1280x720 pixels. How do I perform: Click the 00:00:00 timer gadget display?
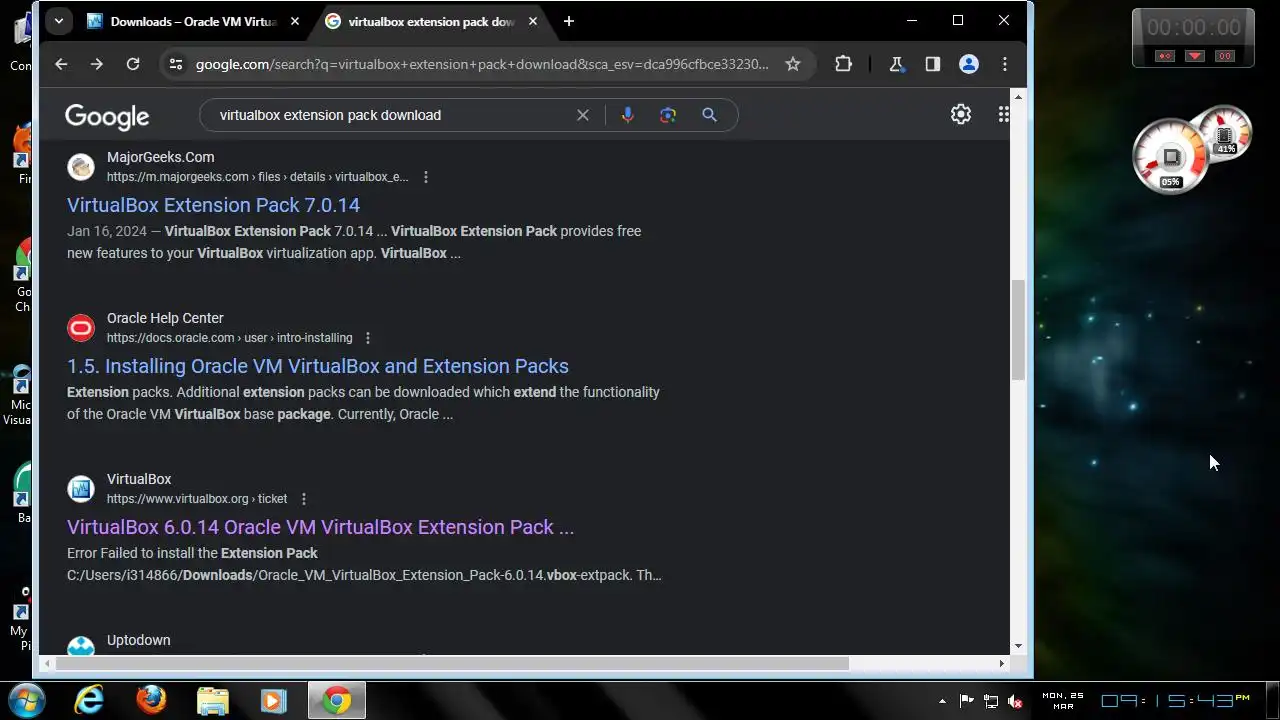pyautogui.click(x=1193, y=28)
